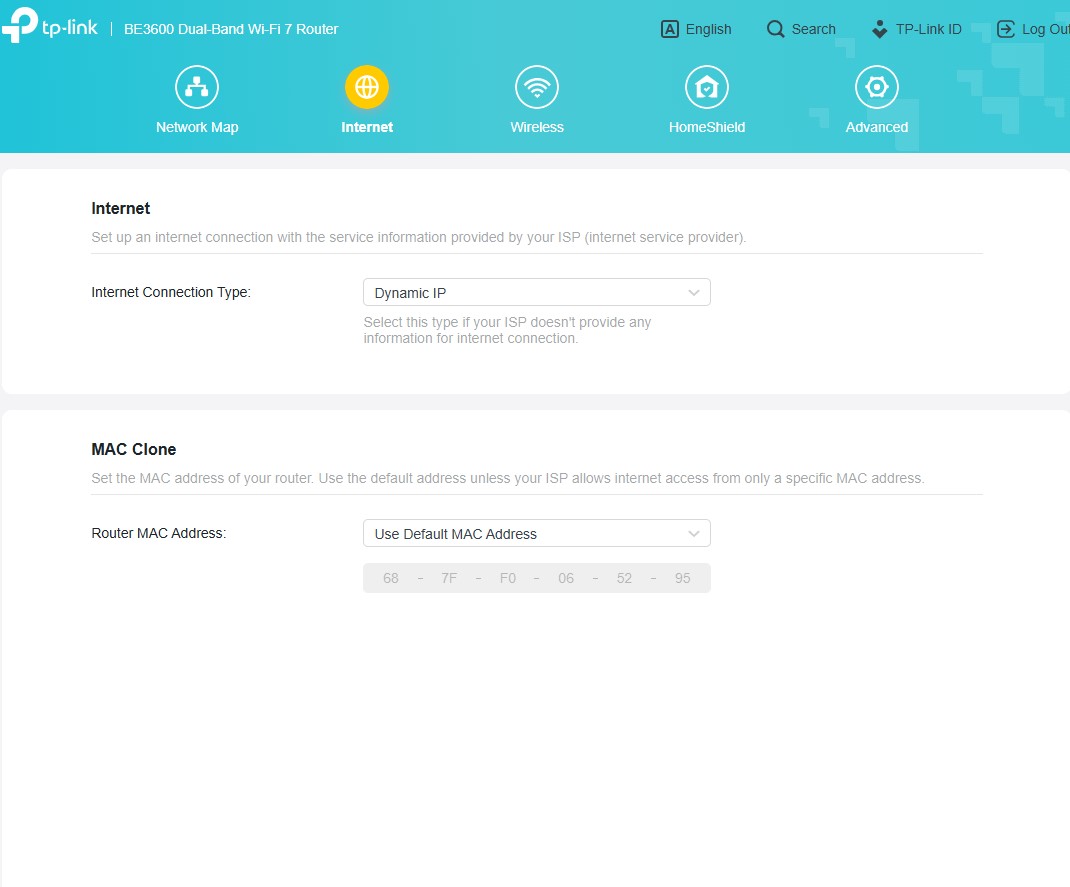Select the highlighted Internet globe icon

367,88
